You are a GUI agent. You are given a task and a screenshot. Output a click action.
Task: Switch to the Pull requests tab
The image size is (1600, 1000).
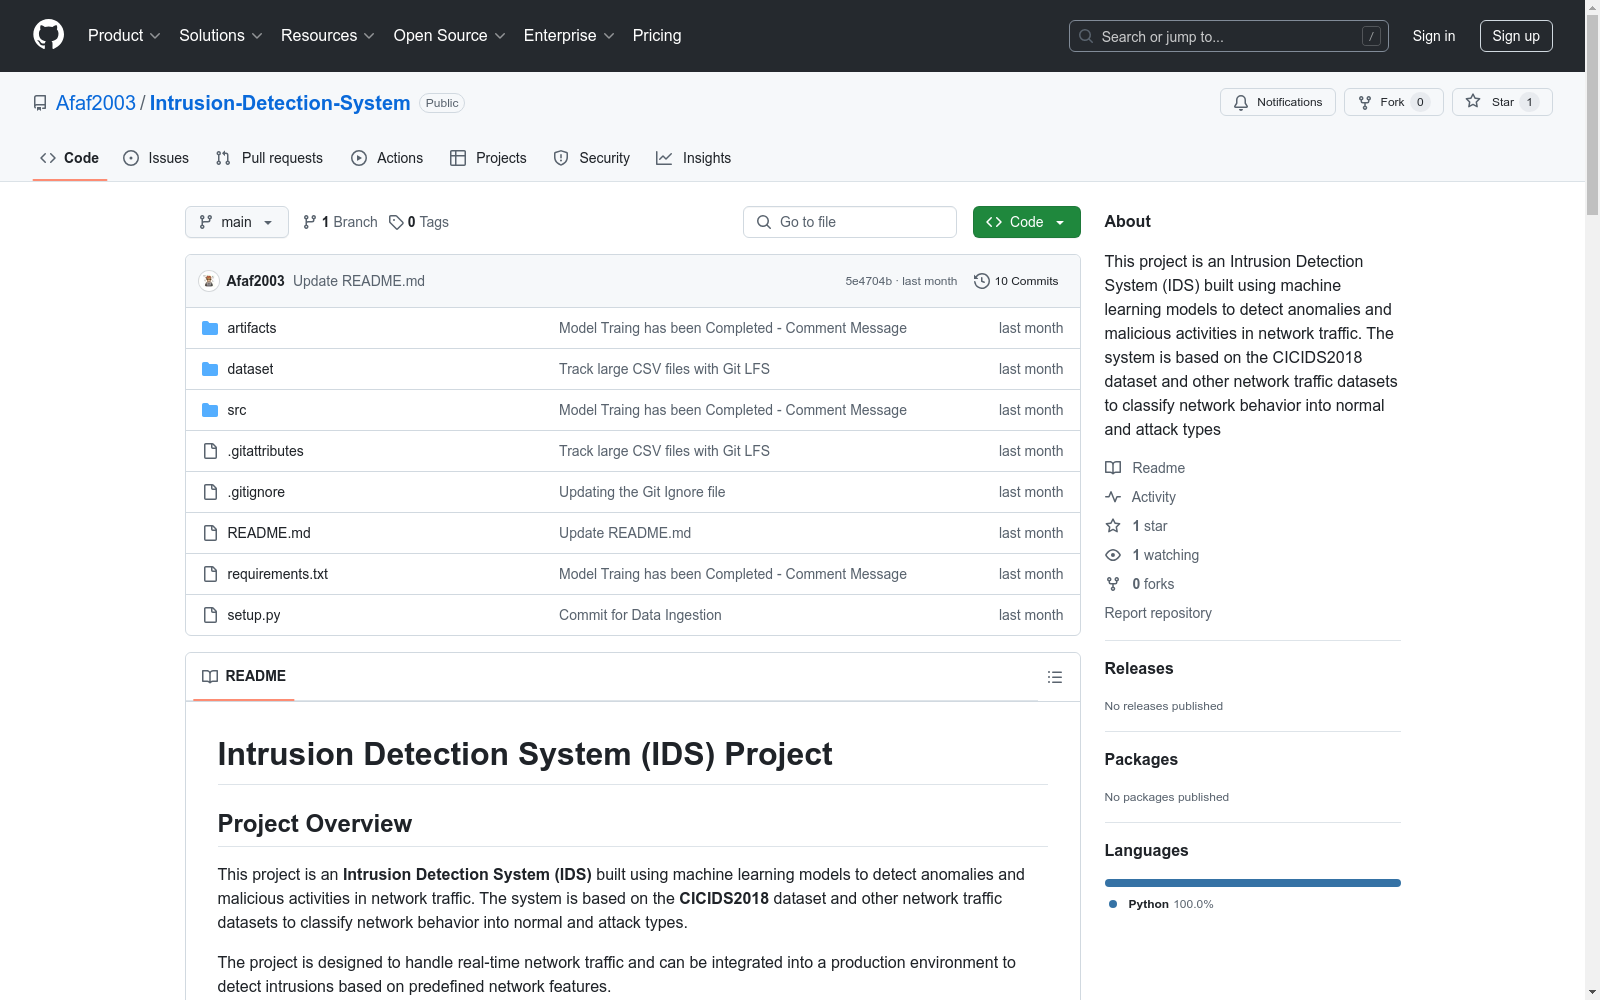click(x=269, y=158)
